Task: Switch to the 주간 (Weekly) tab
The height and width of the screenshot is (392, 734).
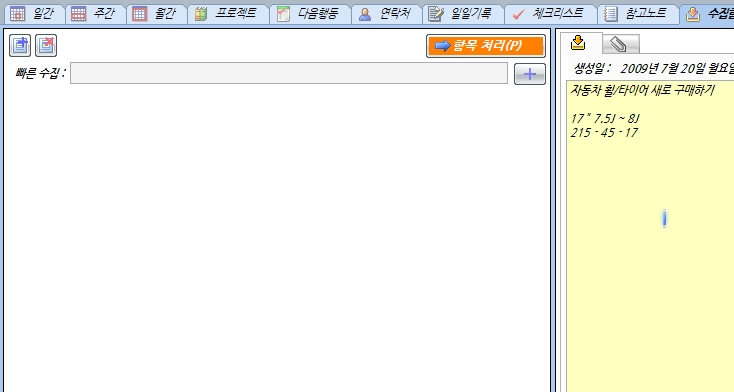Action: (x=95, y=14)
